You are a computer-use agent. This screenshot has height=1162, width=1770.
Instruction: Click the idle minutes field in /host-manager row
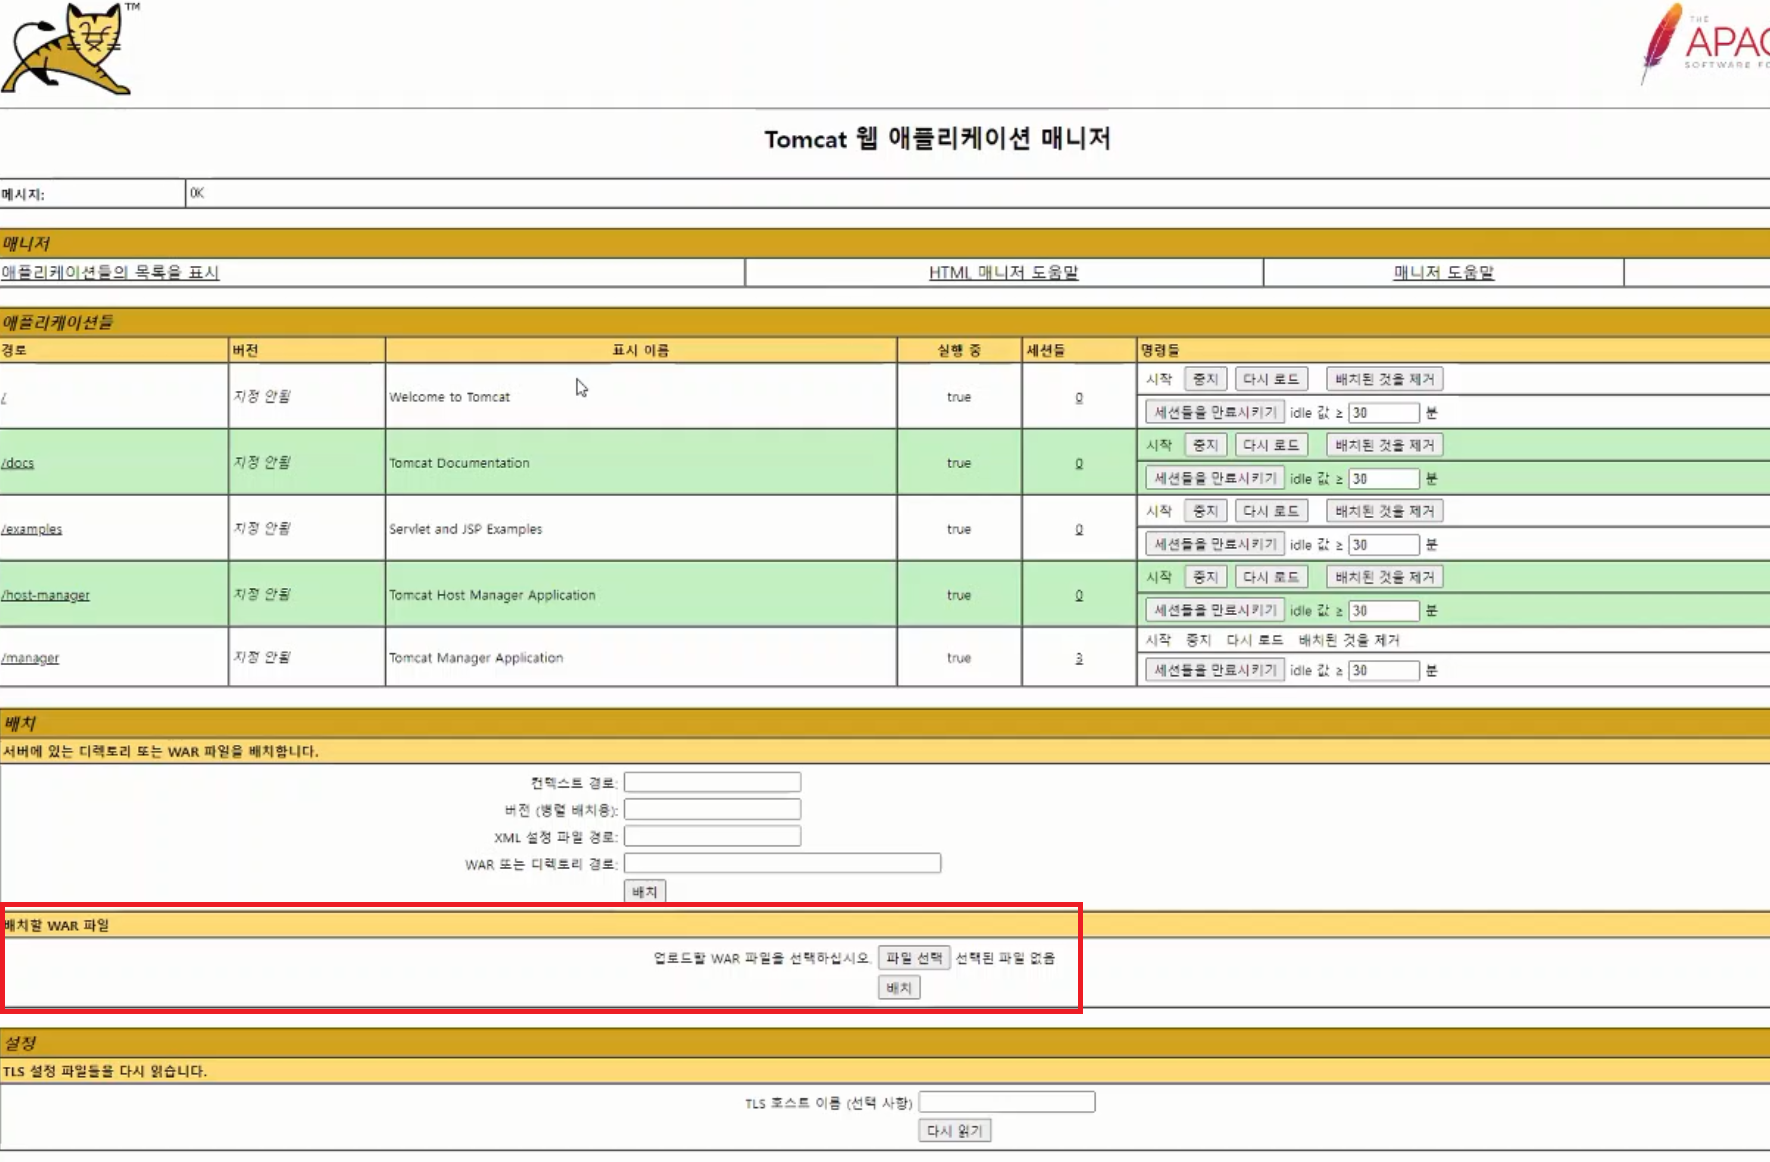pyautogui.click(x=1384, y=610)
